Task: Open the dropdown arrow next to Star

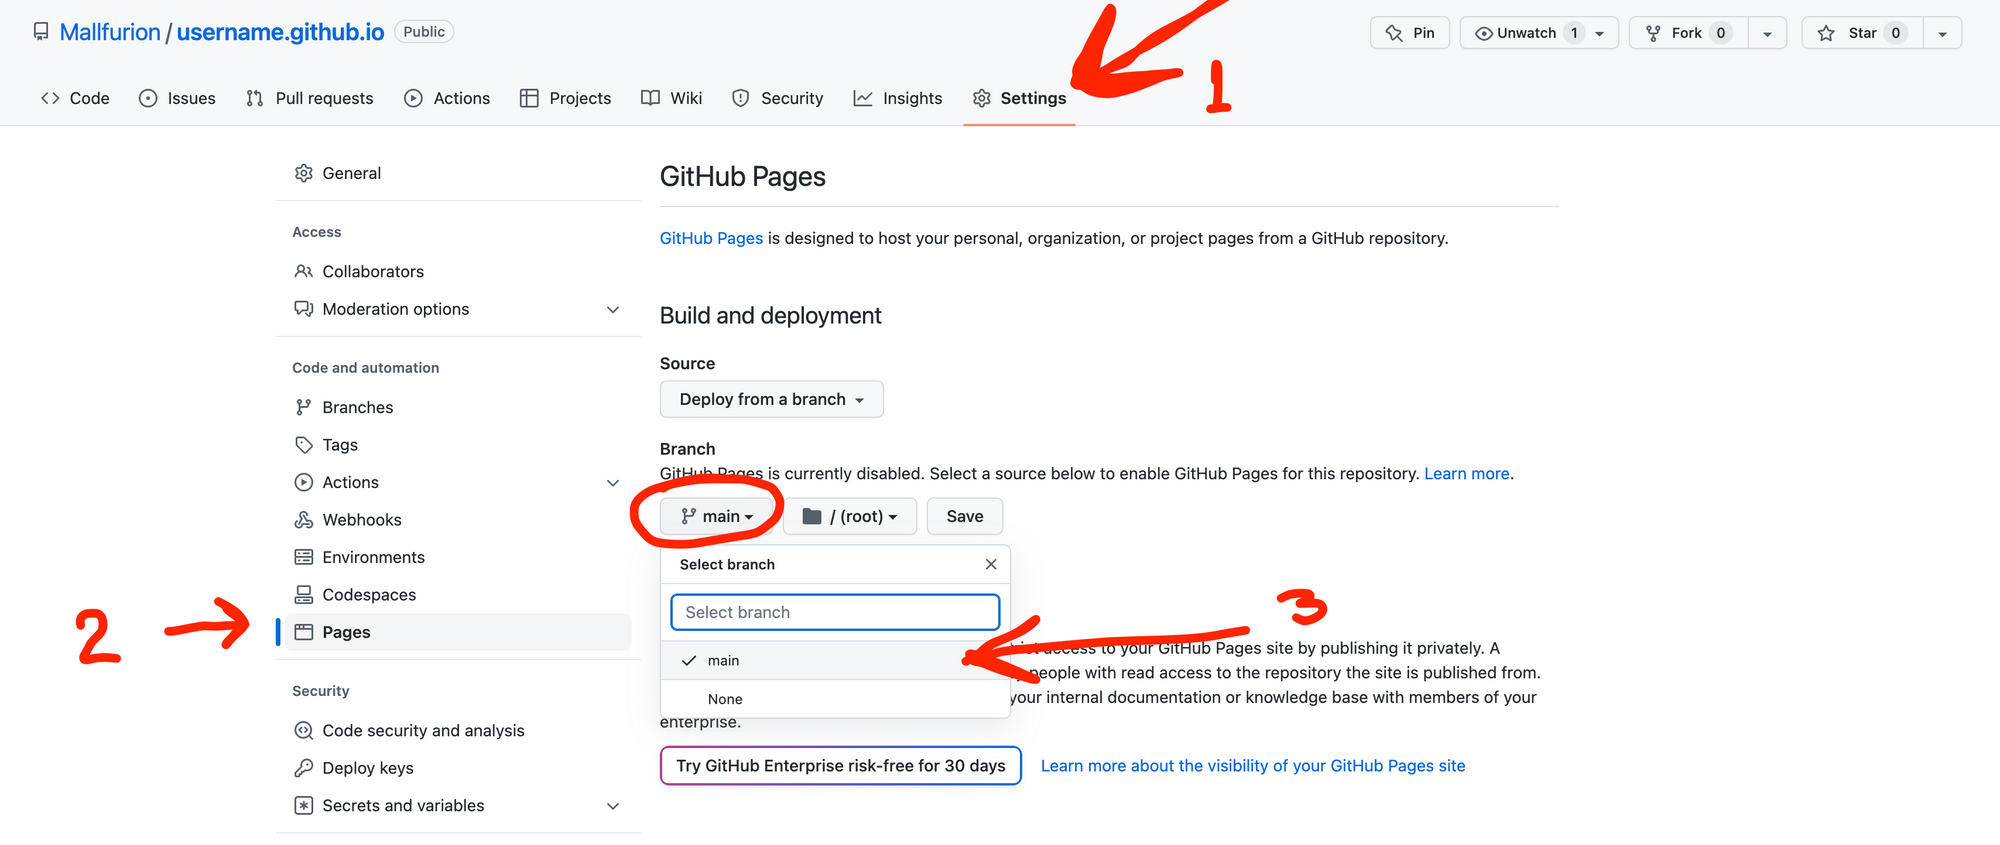Action: [1942, 33]
